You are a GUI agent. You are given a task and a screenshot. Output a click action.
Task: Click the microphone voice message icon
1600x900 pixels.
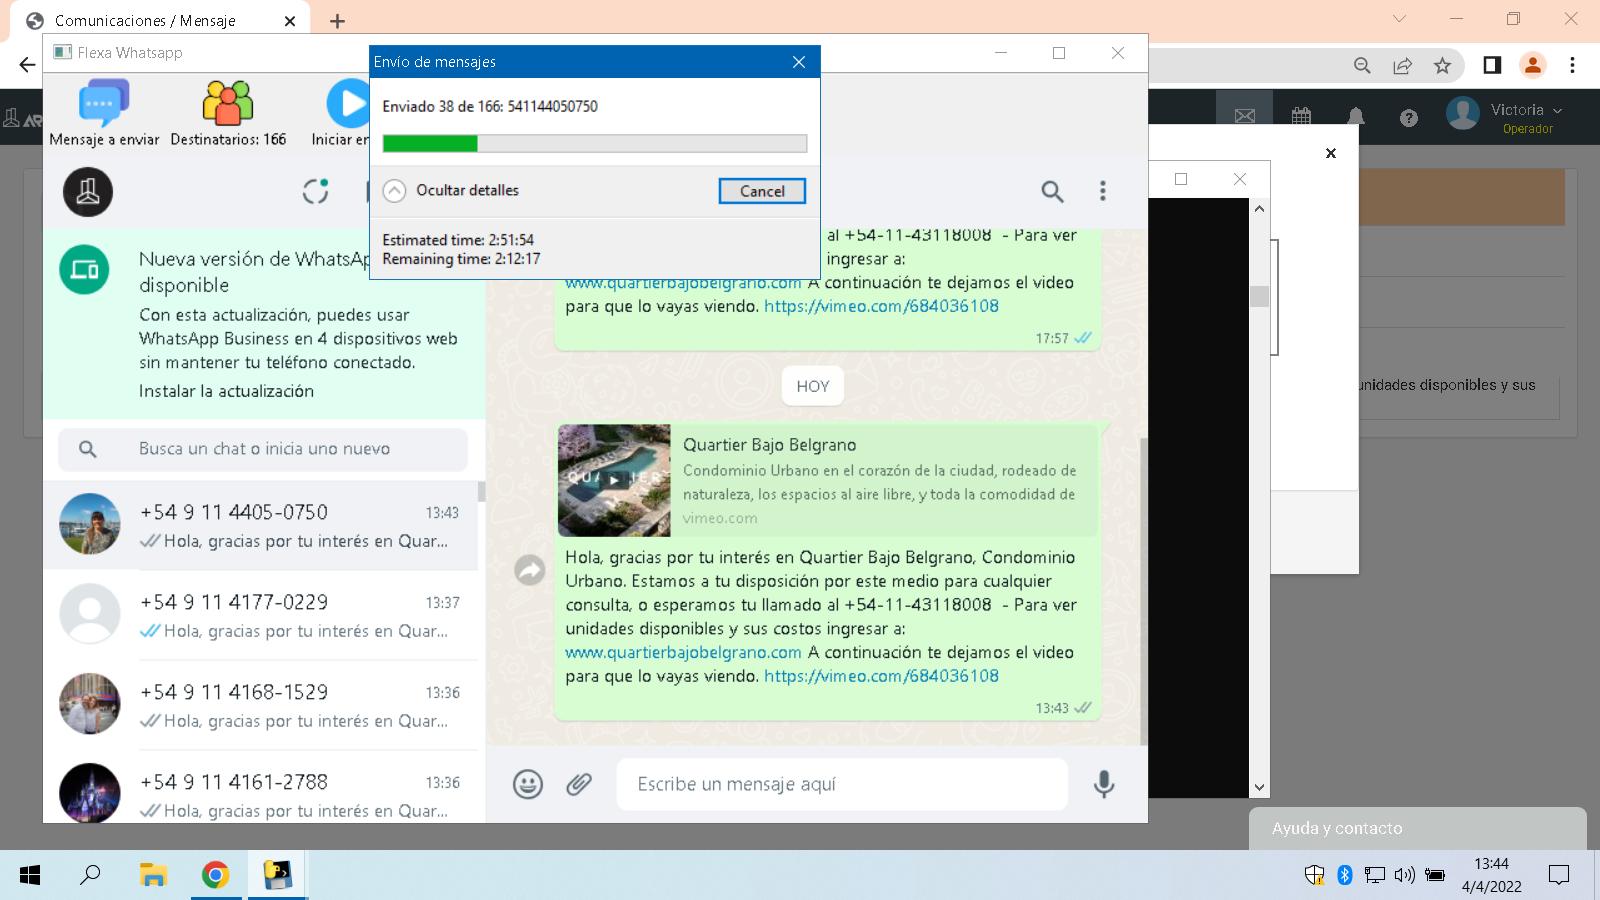pos(1104,784)
